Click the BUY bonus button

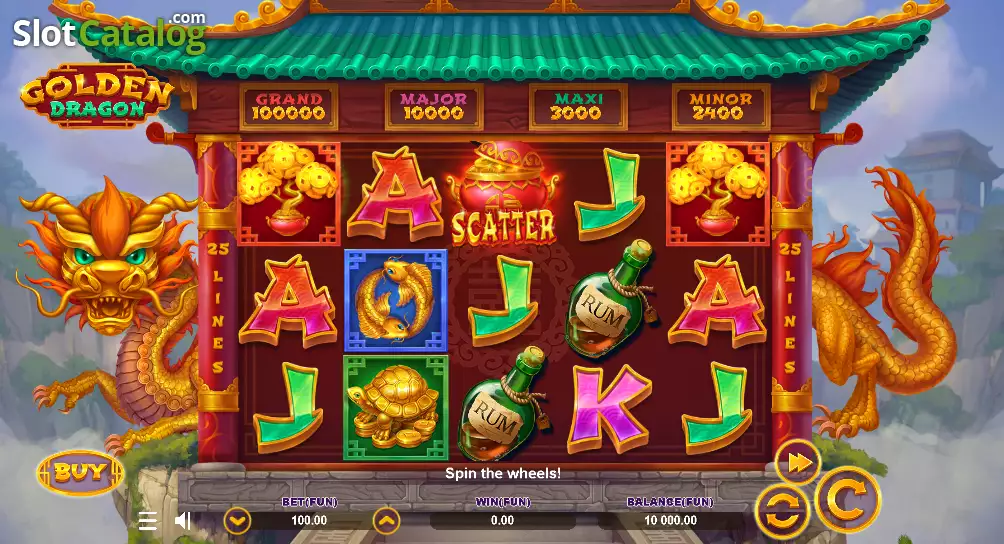point(80,473)
